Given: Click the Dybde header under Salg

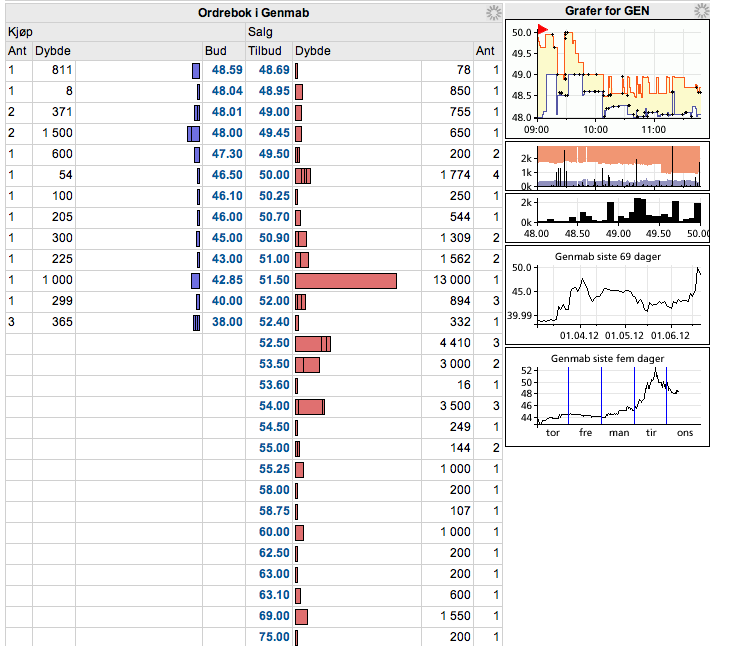Looking at the screenshot, I should tap(313, 50).
